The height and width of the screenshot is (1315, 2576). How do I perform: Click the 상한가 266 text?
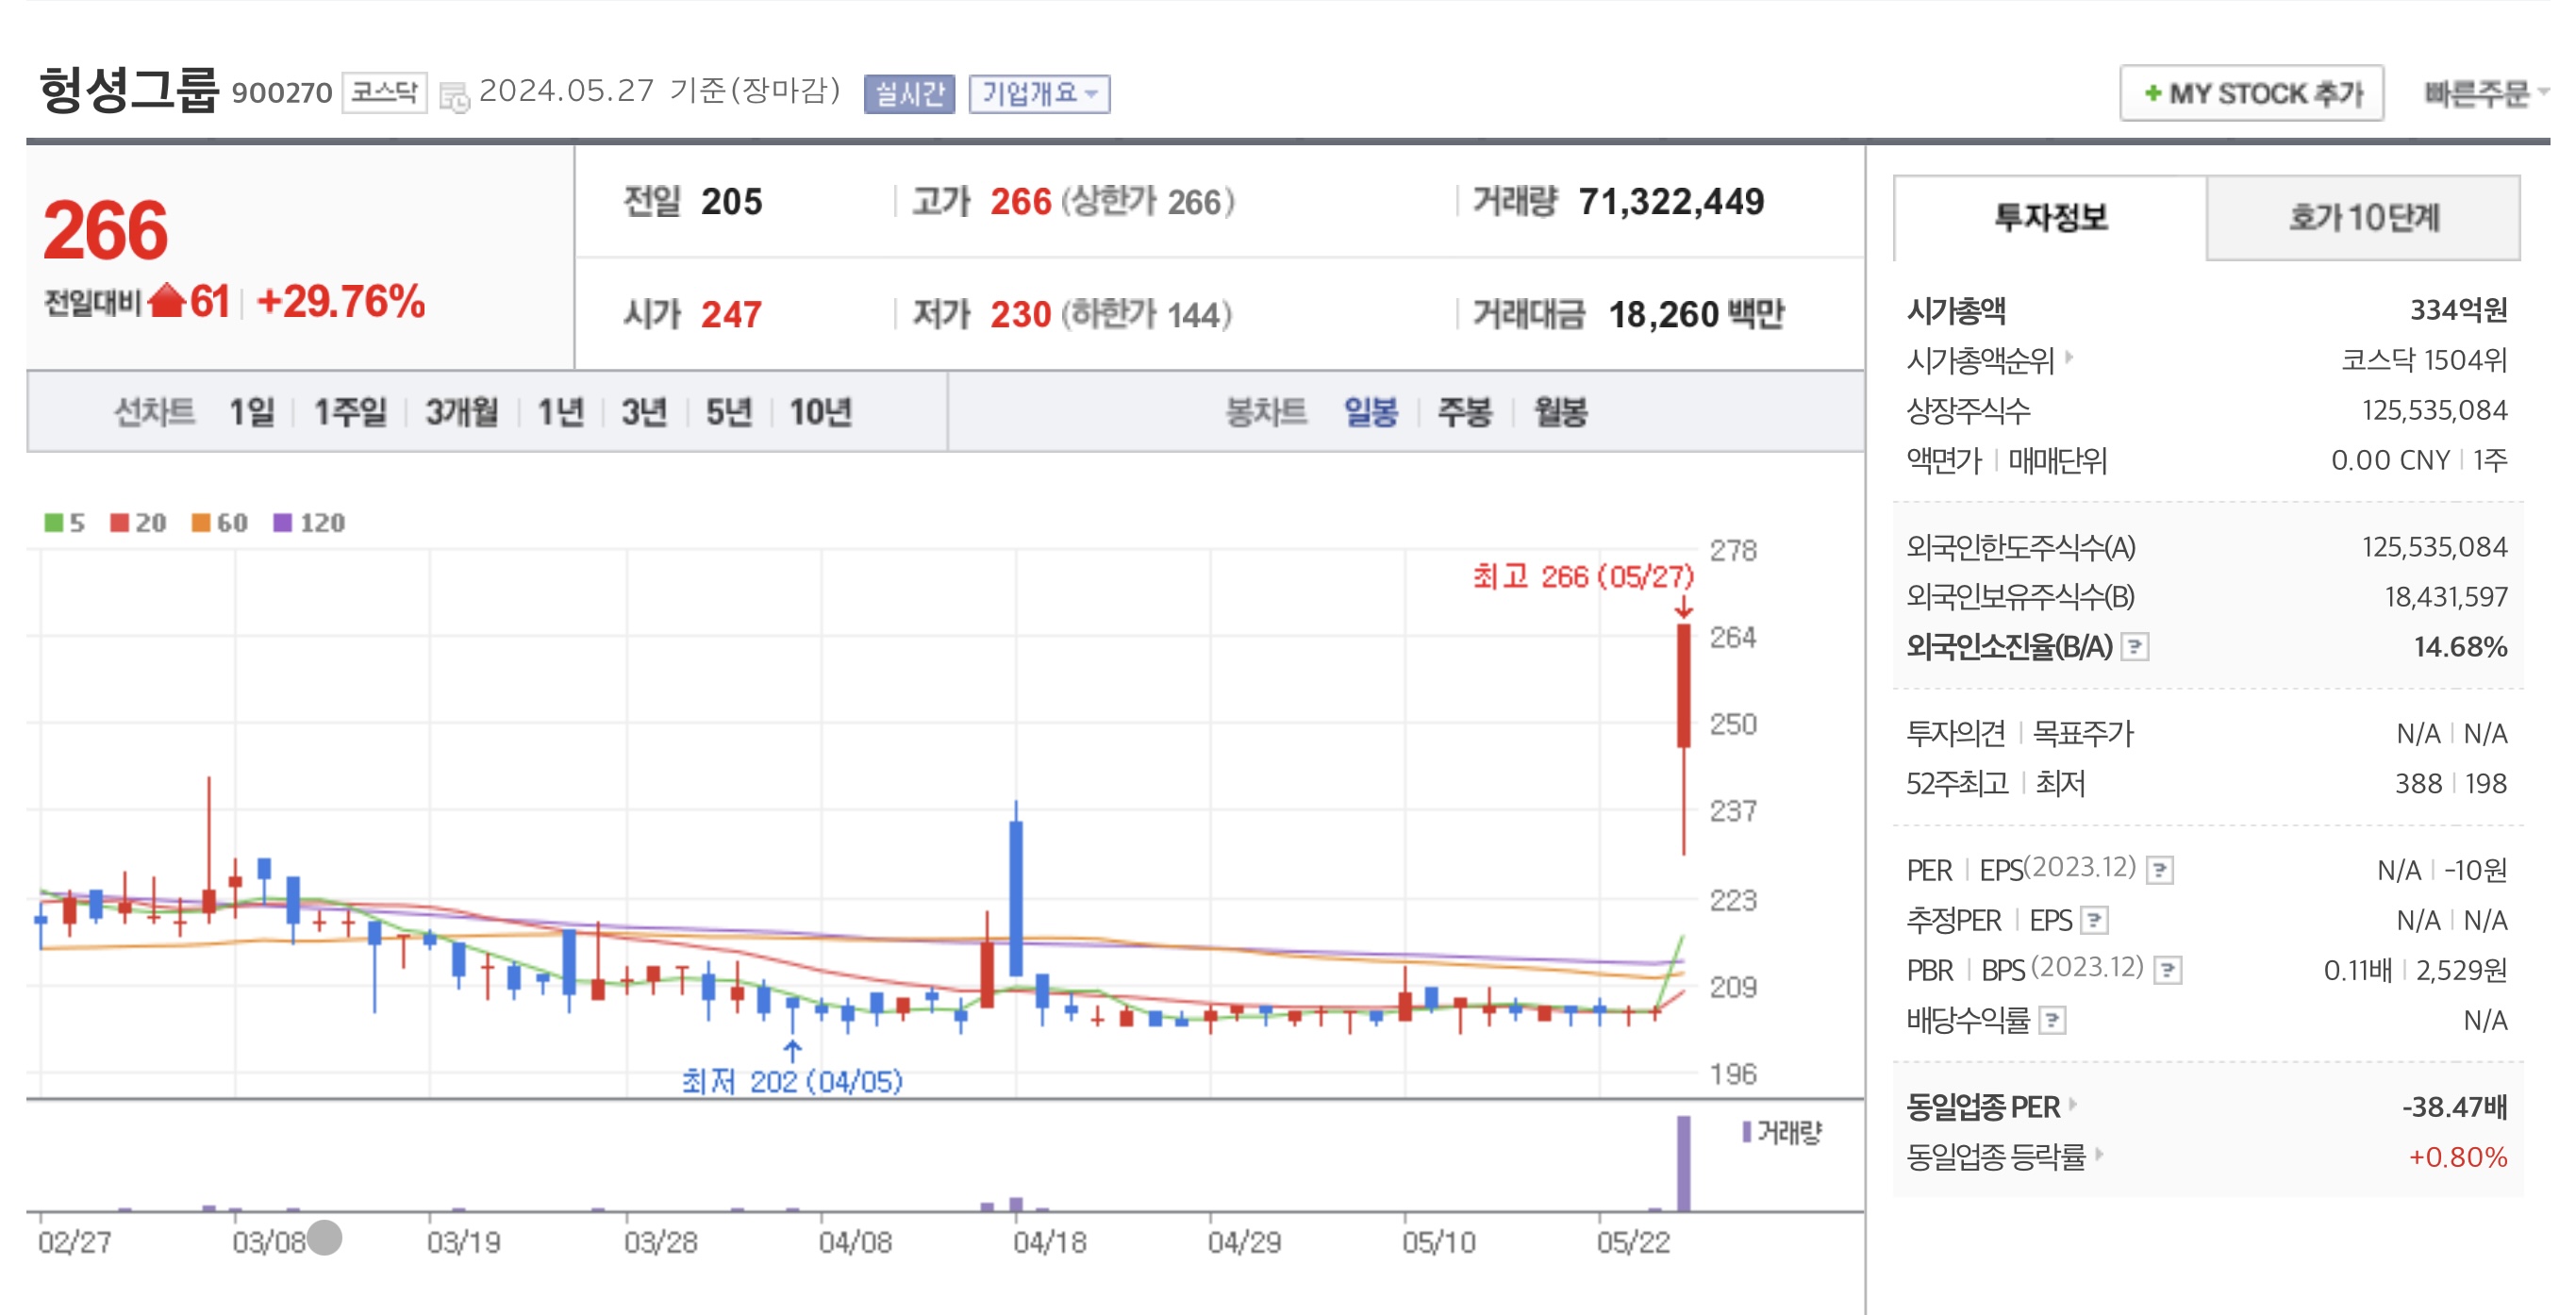pos(1148,202)
